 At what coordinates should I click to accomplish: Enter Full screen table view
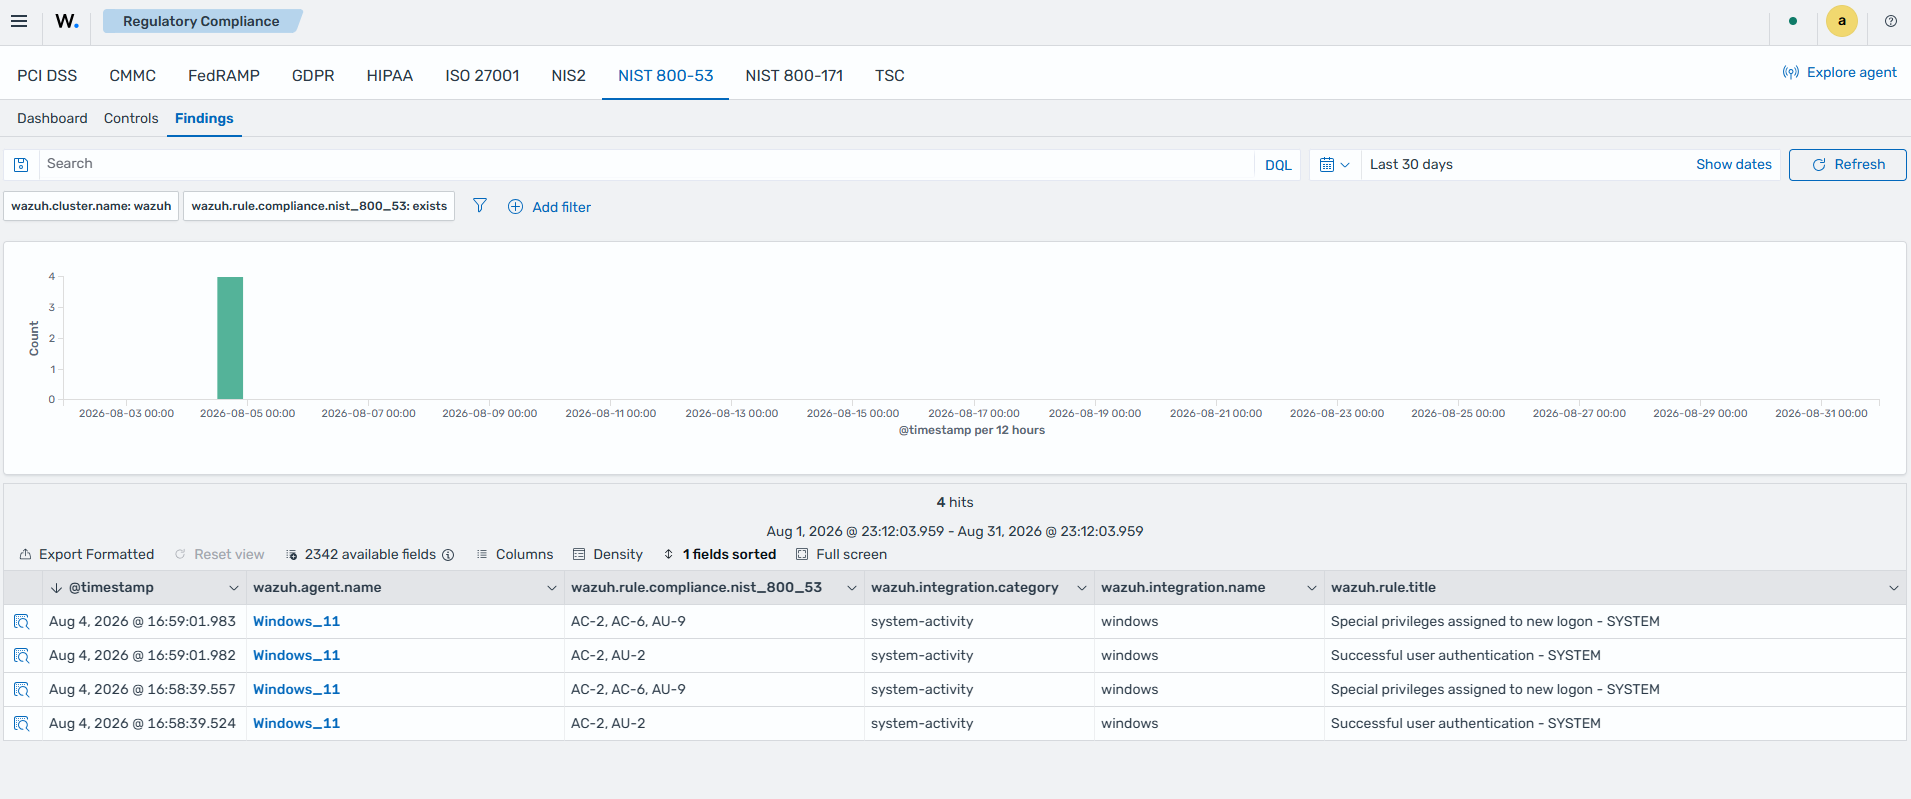841,555
